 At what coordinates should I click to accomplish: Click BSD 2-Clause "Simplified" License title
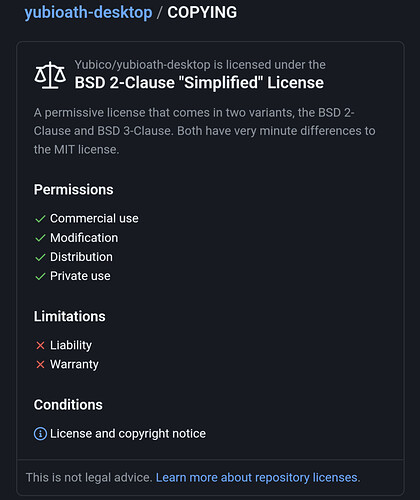[199, 83]
